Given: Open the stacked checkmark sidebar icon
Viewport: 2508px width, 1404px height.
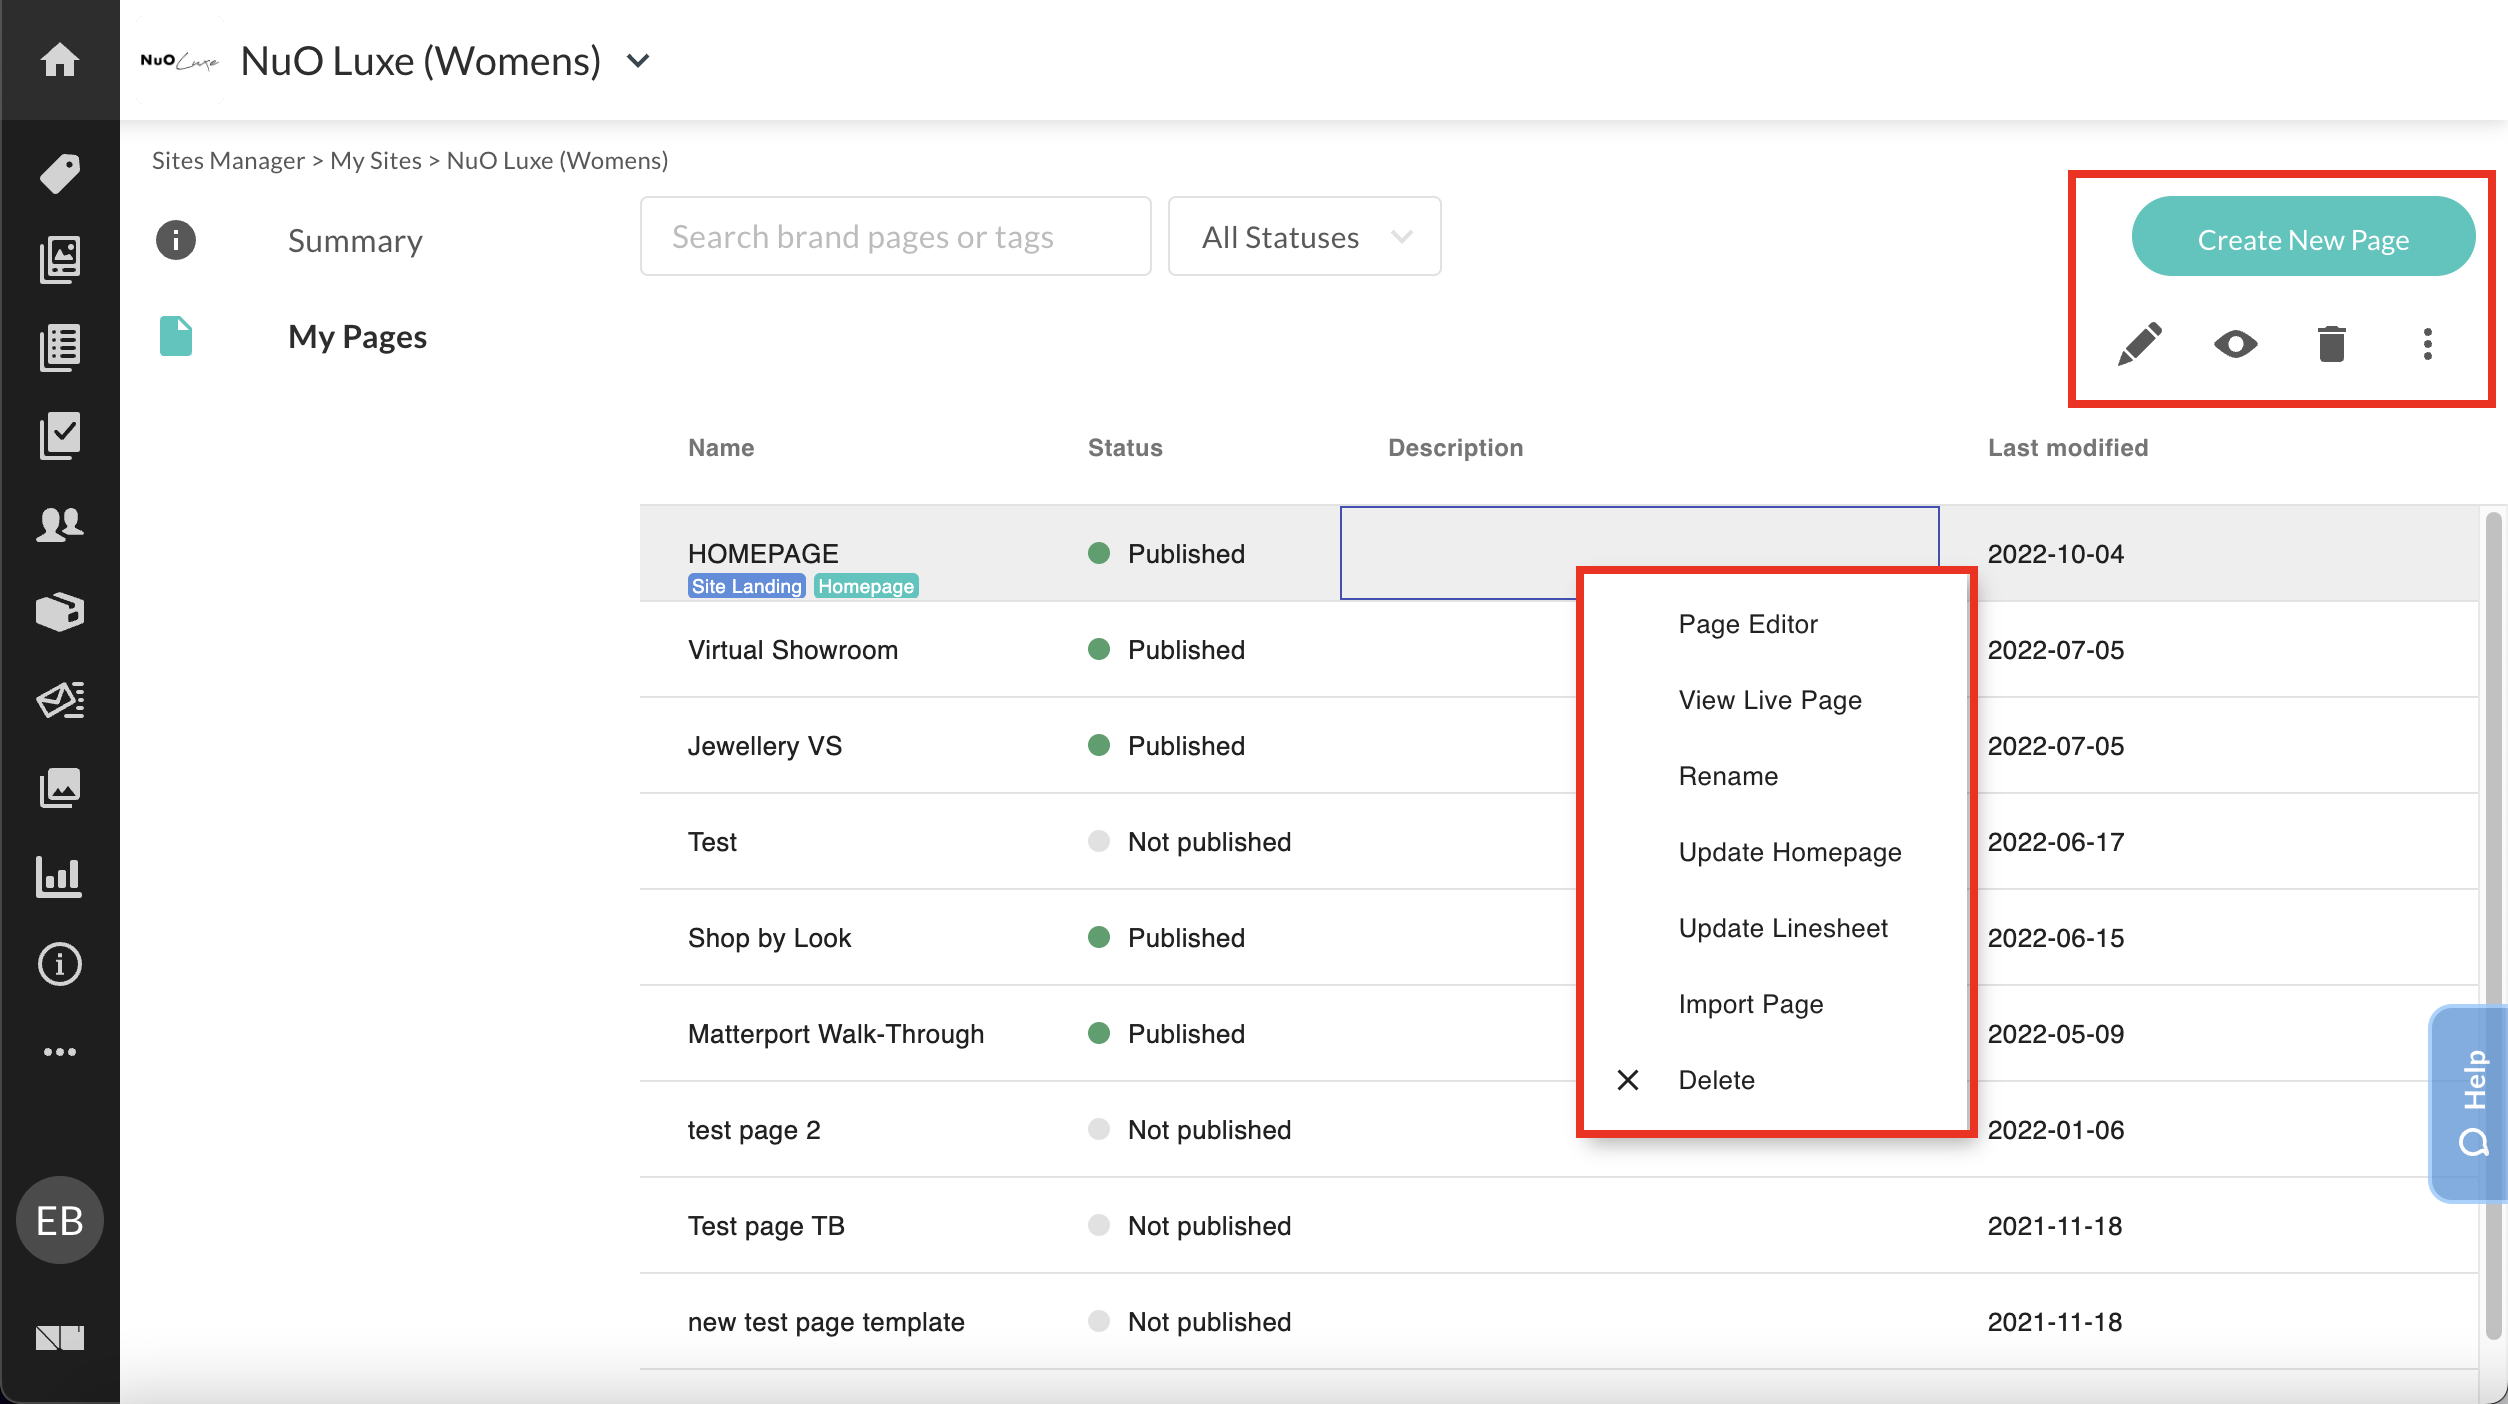Looking at the screenshot, I should point(60,436).
